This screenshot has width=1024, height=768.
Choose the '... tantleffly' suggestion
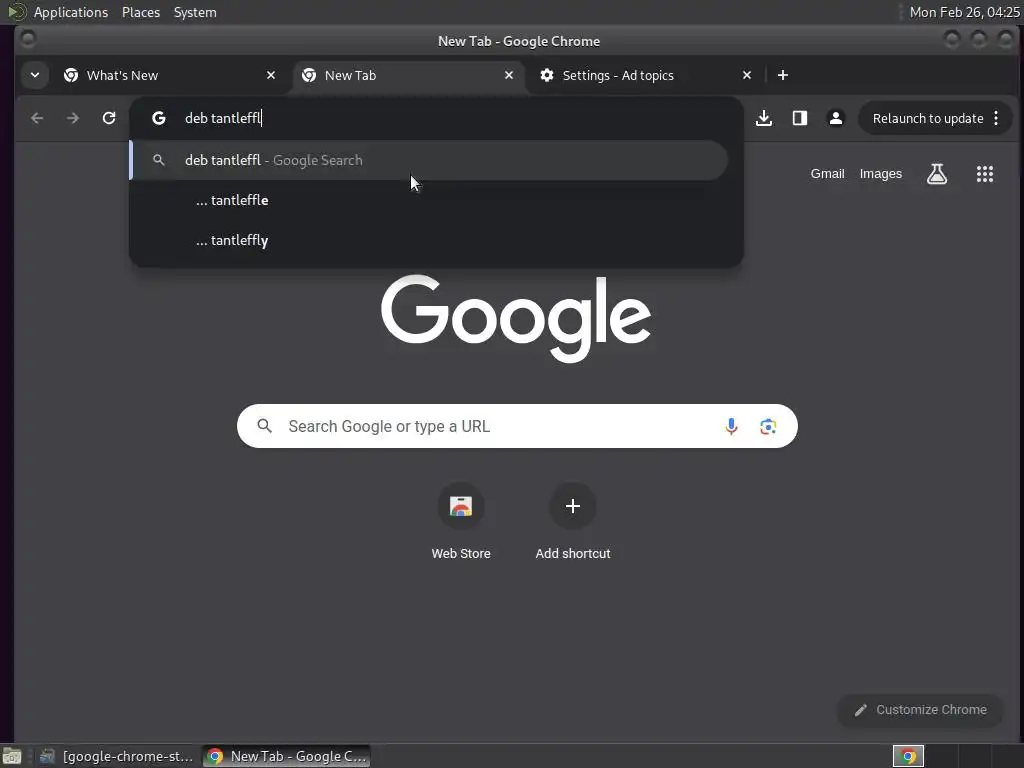[x=428, y=240]
